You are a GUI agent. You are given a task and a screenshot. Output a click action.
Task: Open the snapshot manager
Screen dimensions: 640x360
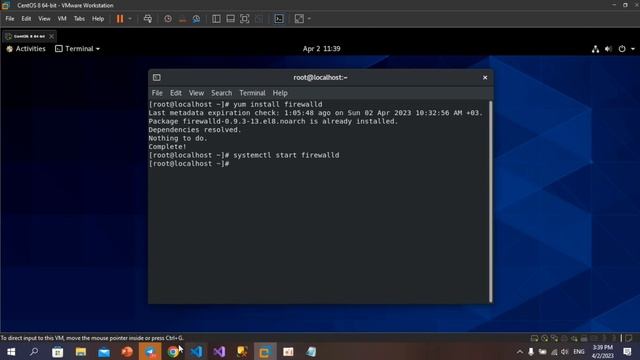point(196,19)
